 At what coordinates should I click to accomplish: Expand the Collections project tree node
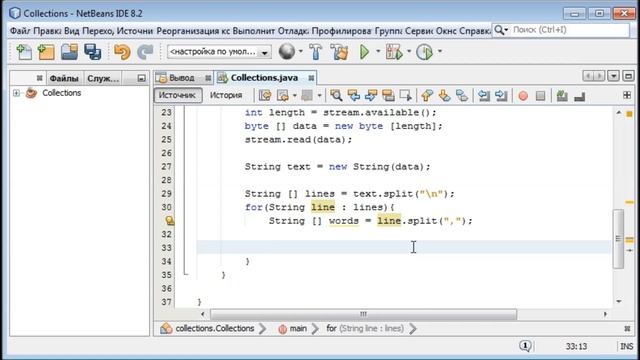(16, 93)
